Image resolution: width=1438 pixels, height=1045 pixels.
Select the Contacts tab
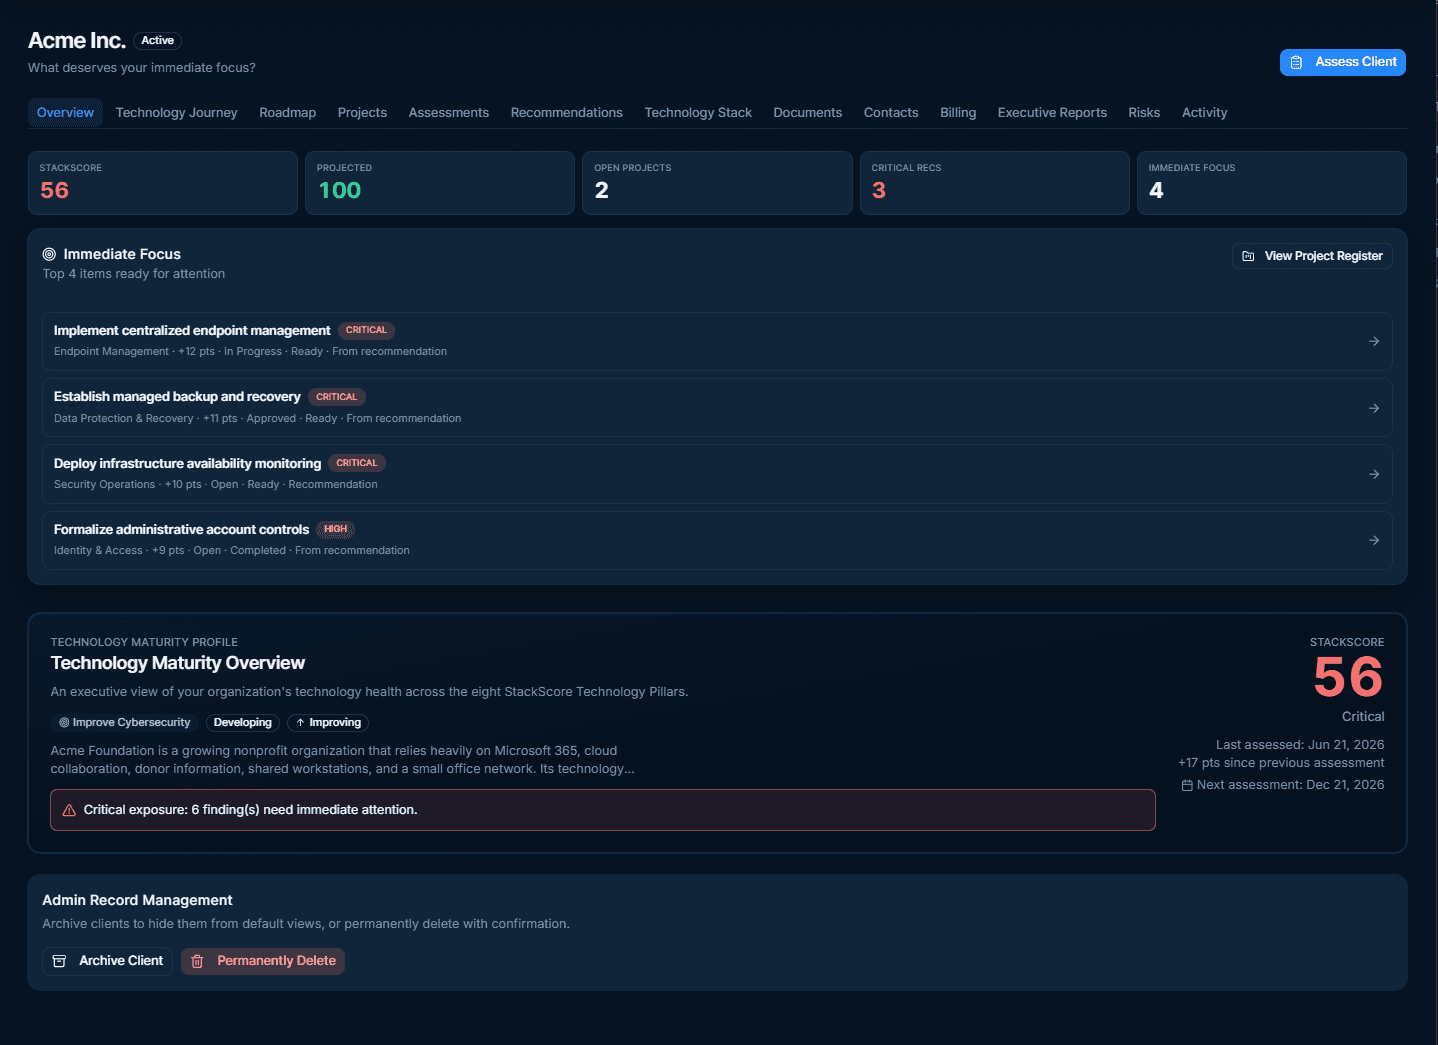tap(891, 112)
